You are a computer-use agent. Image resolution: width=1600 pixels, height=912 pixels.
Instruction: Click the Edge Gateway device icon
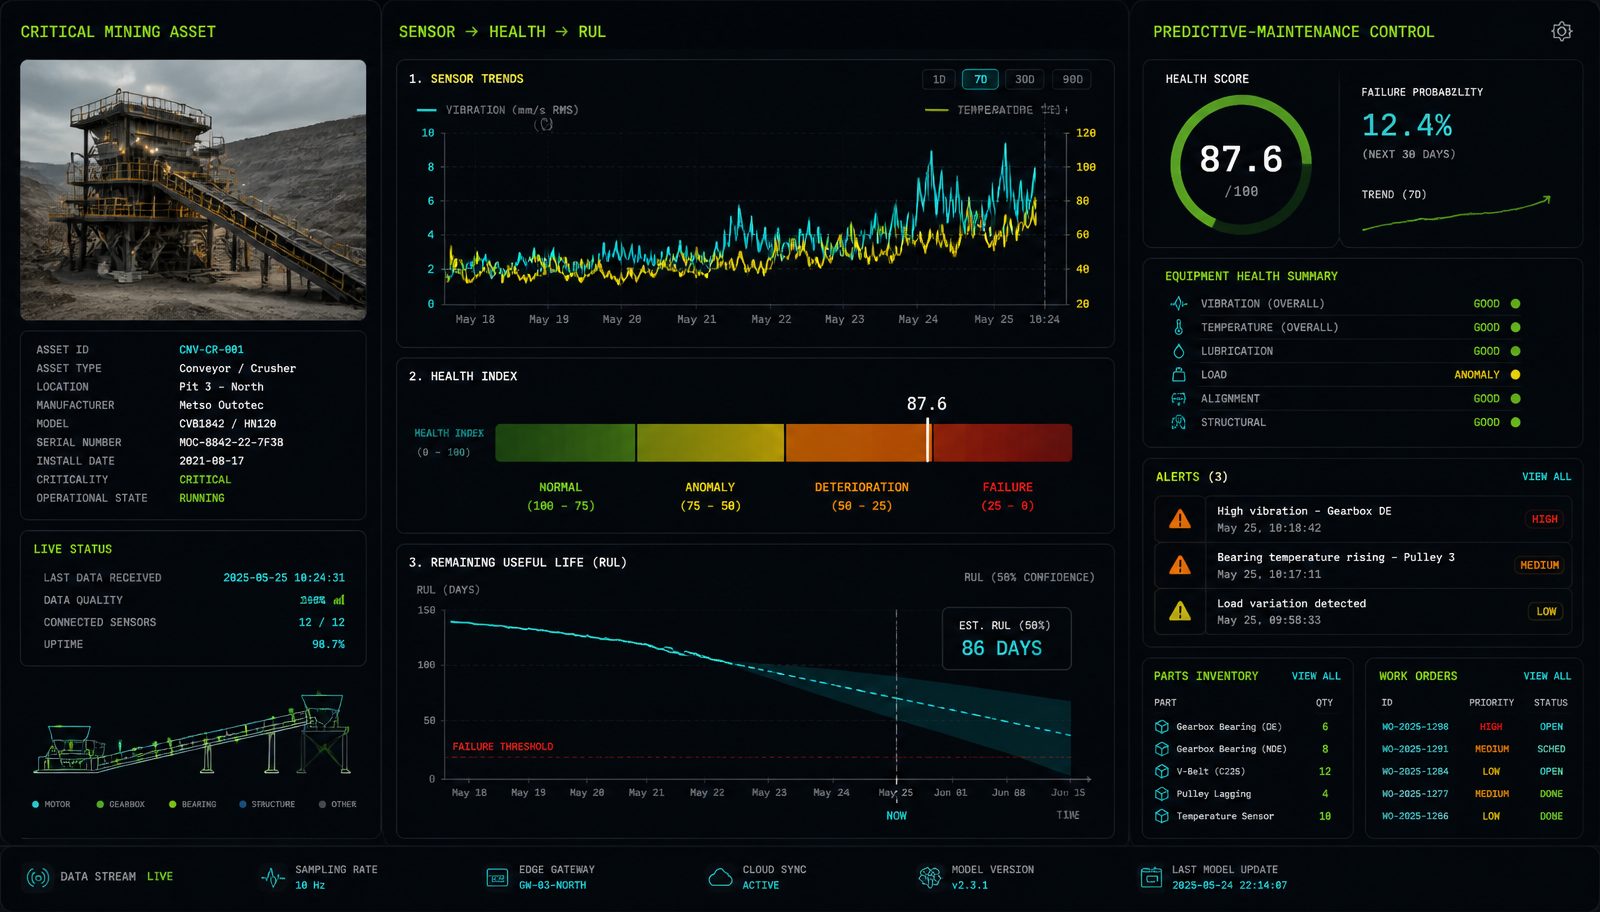(497, 878)
